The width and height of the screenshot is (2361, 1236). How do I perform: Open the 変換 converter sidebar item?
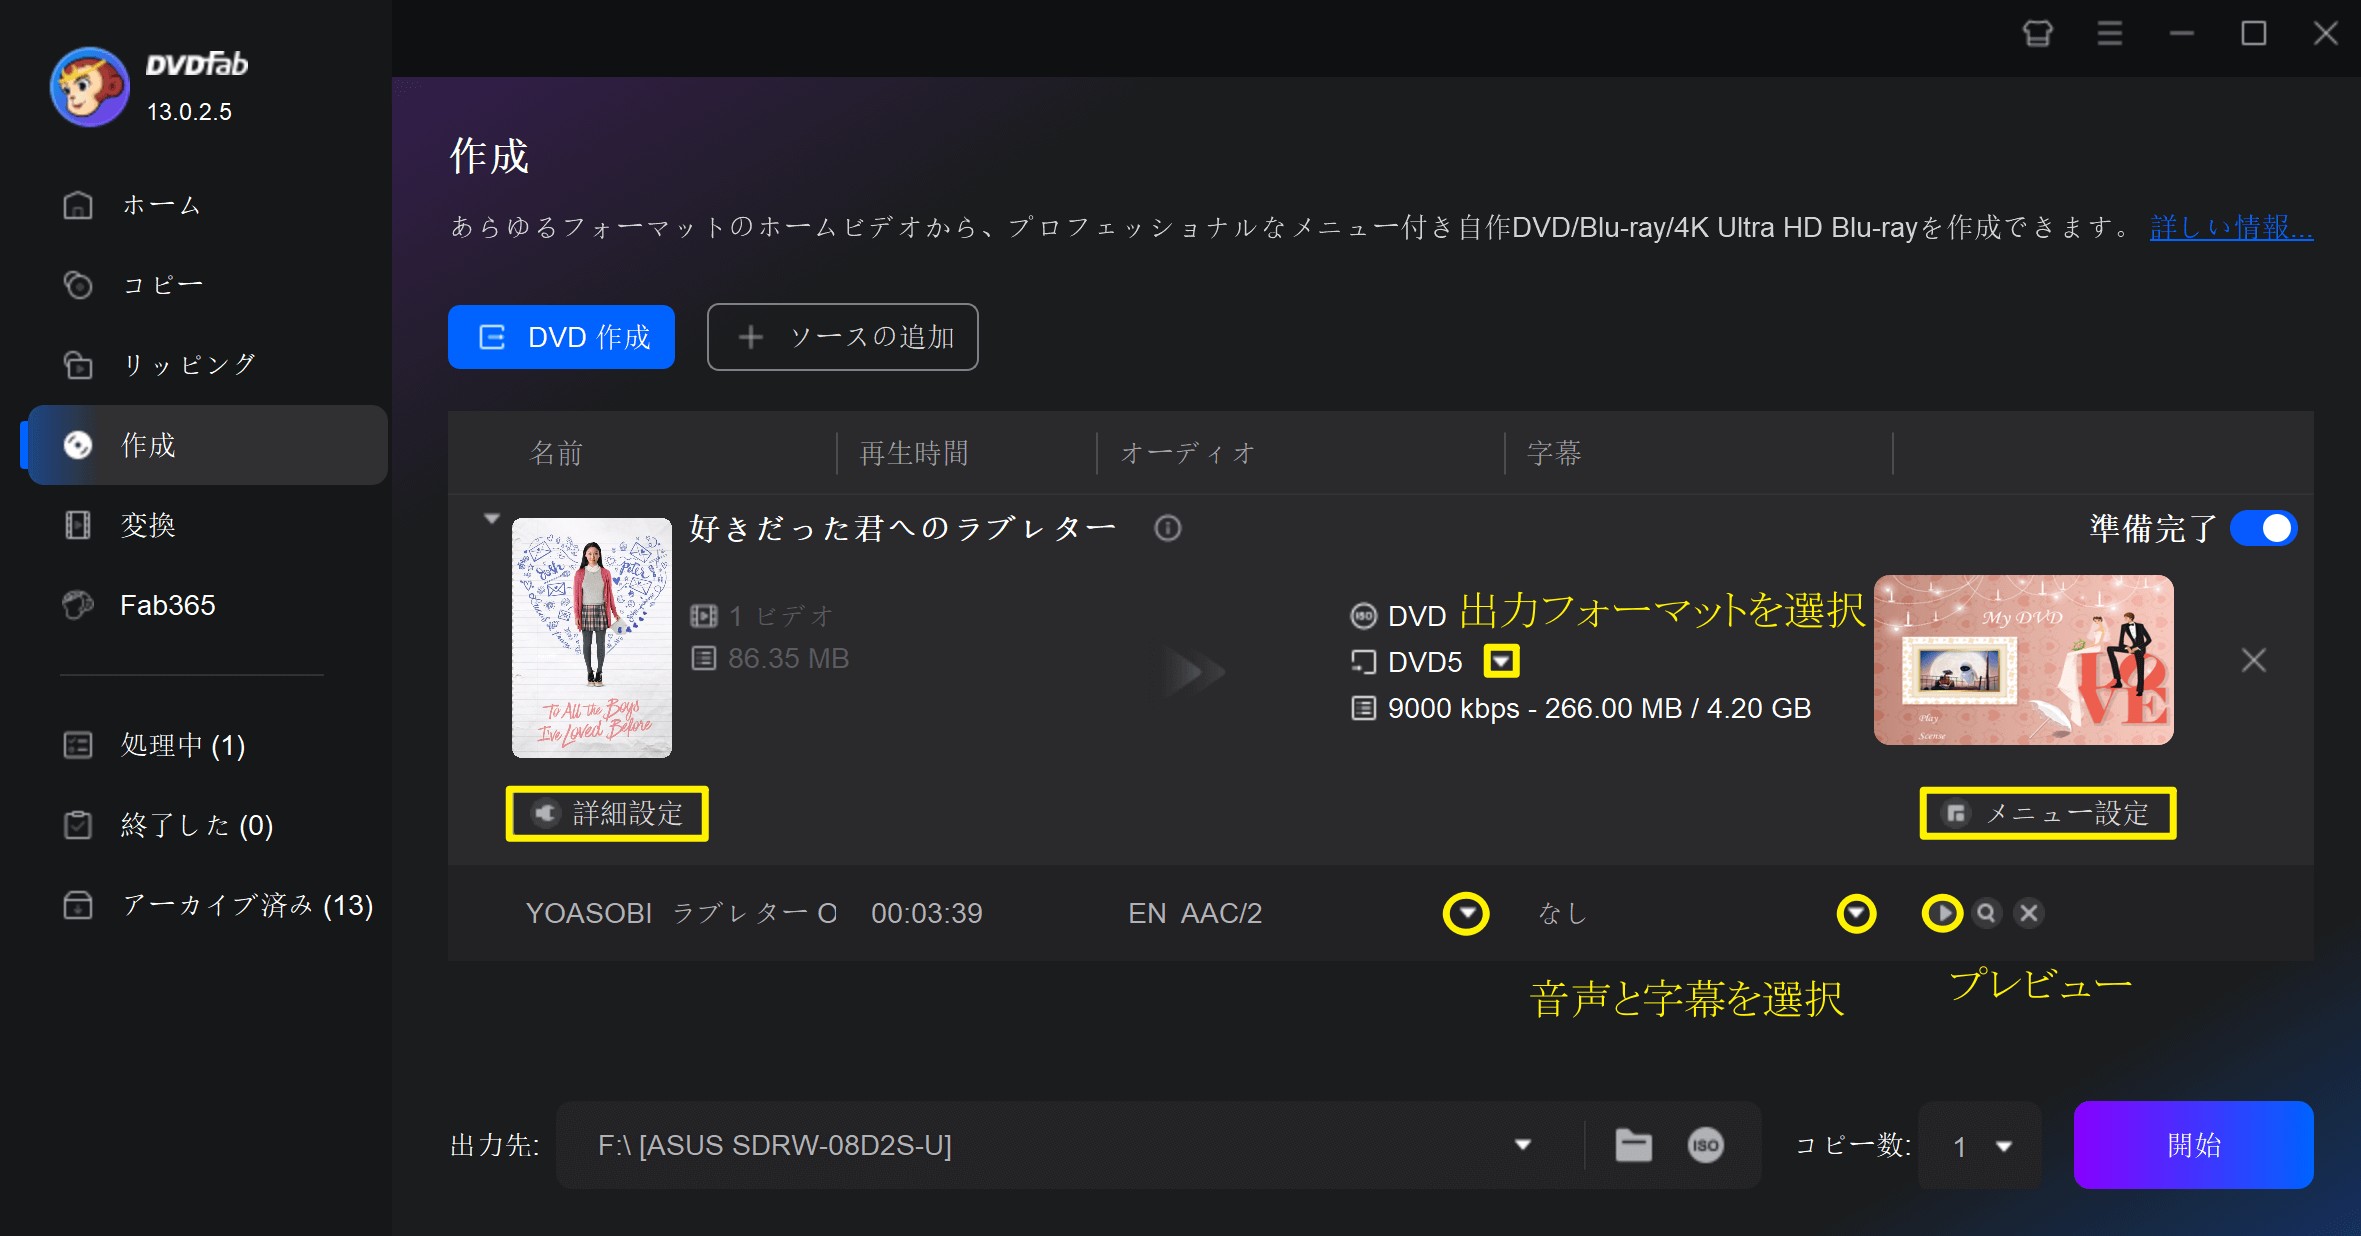148,525
